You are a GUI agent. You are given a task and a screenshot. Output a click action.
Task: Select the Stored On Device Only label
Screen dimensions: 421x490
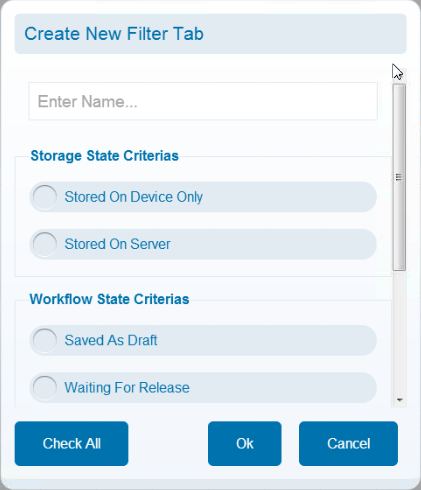tap(133, 197)
